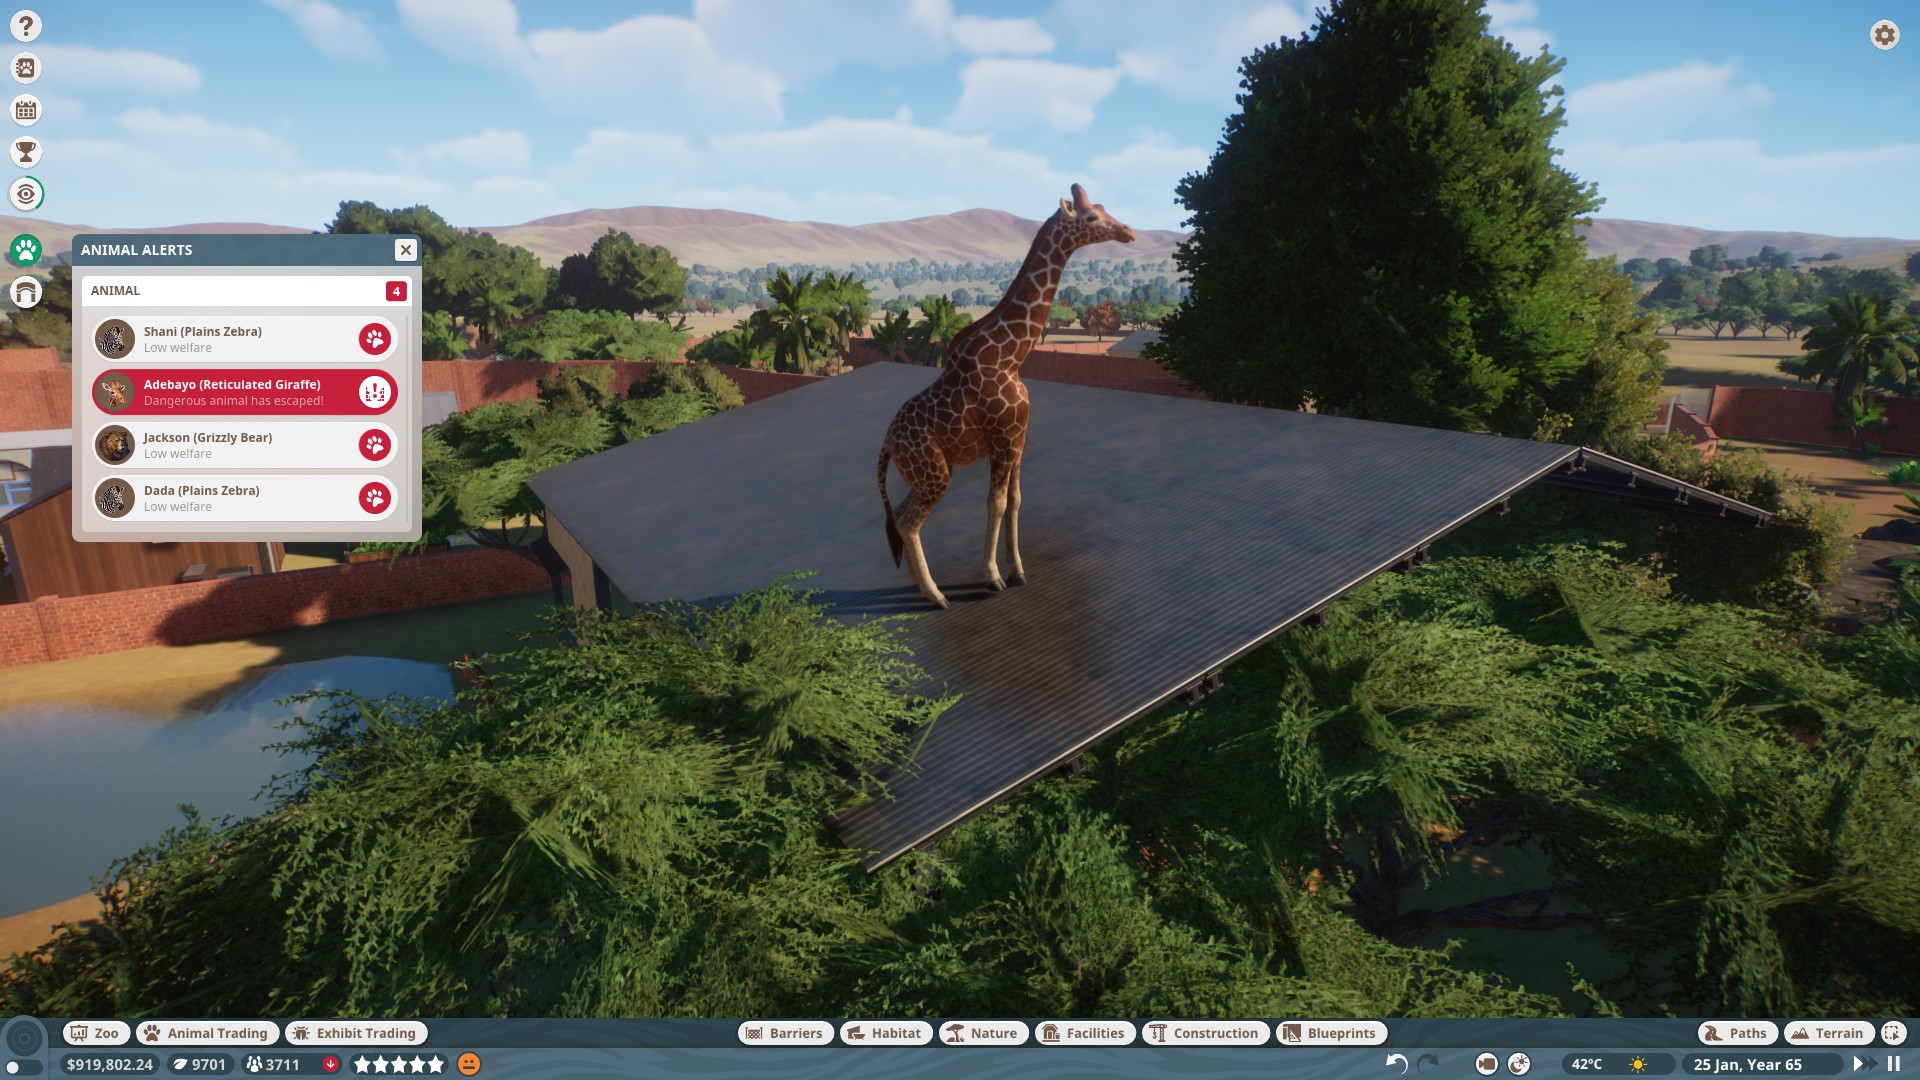Select Dada (Plains Zebra) alert row
The image size is (1920, 1080).
coord(245,498)
